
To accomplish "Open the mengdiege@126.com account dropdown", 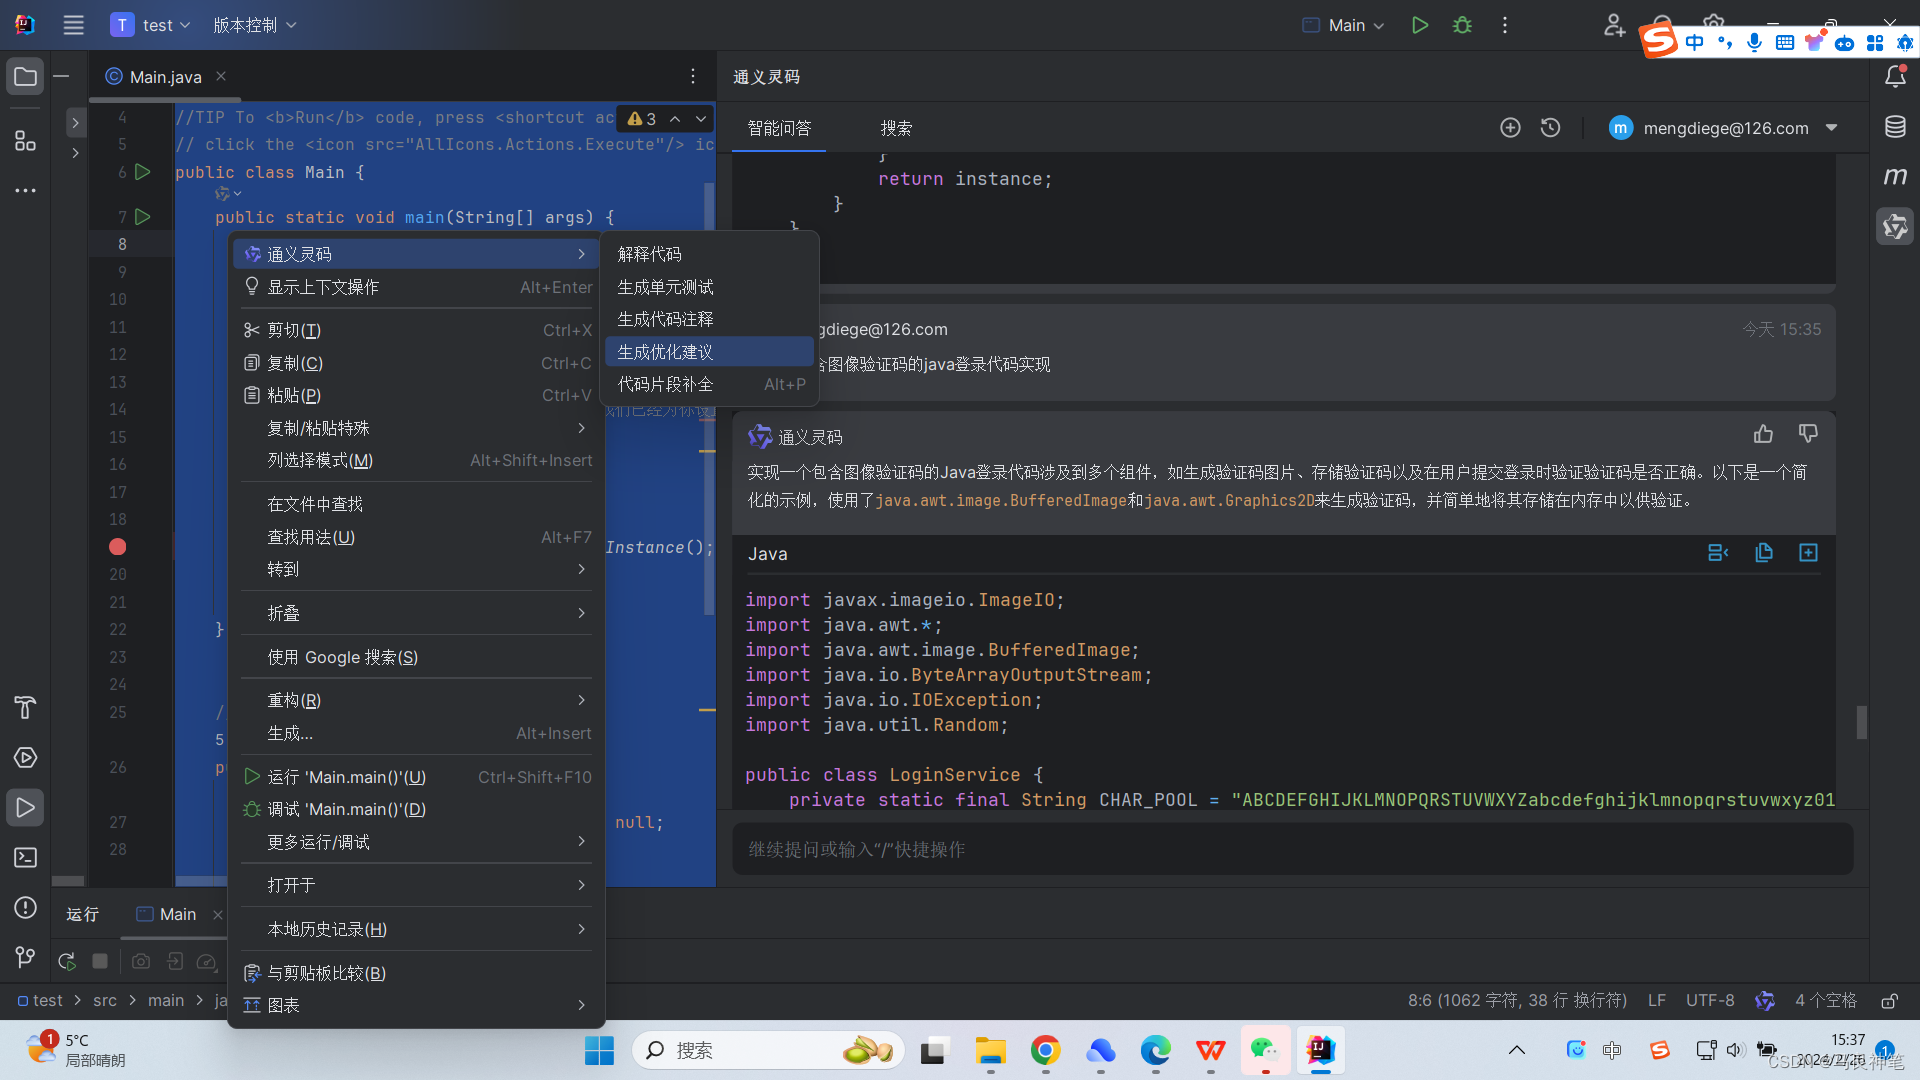I will [1724, 128].
